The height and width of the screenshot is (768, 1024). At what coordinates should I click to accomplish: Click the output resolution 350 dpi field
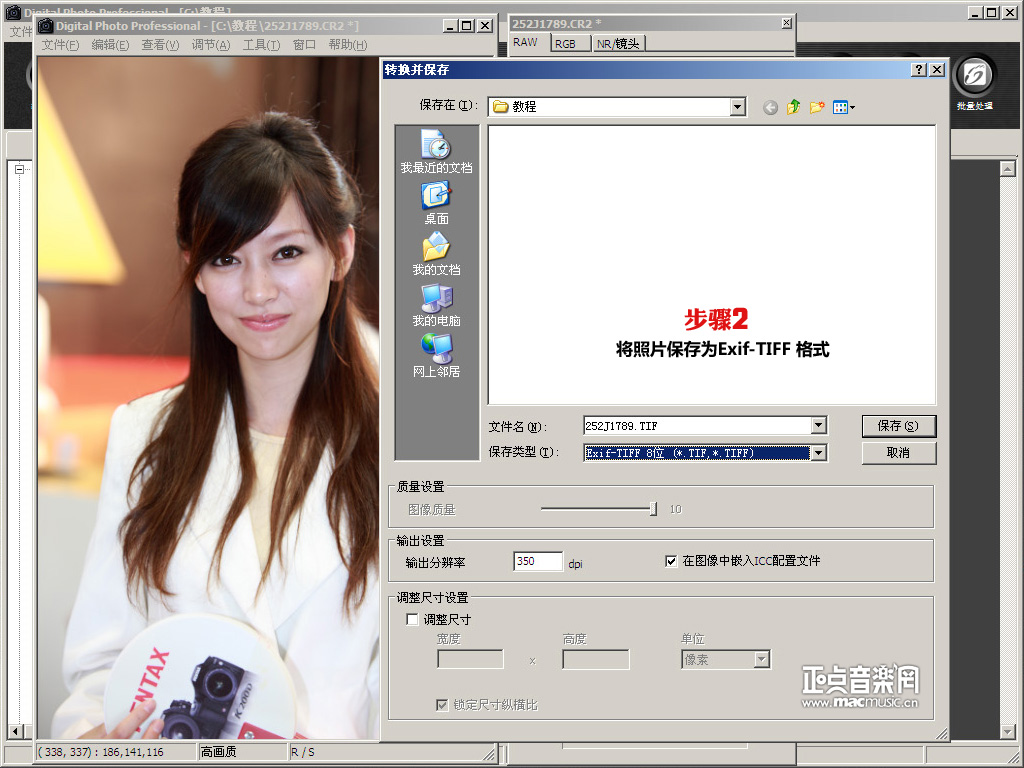[537, 562]
